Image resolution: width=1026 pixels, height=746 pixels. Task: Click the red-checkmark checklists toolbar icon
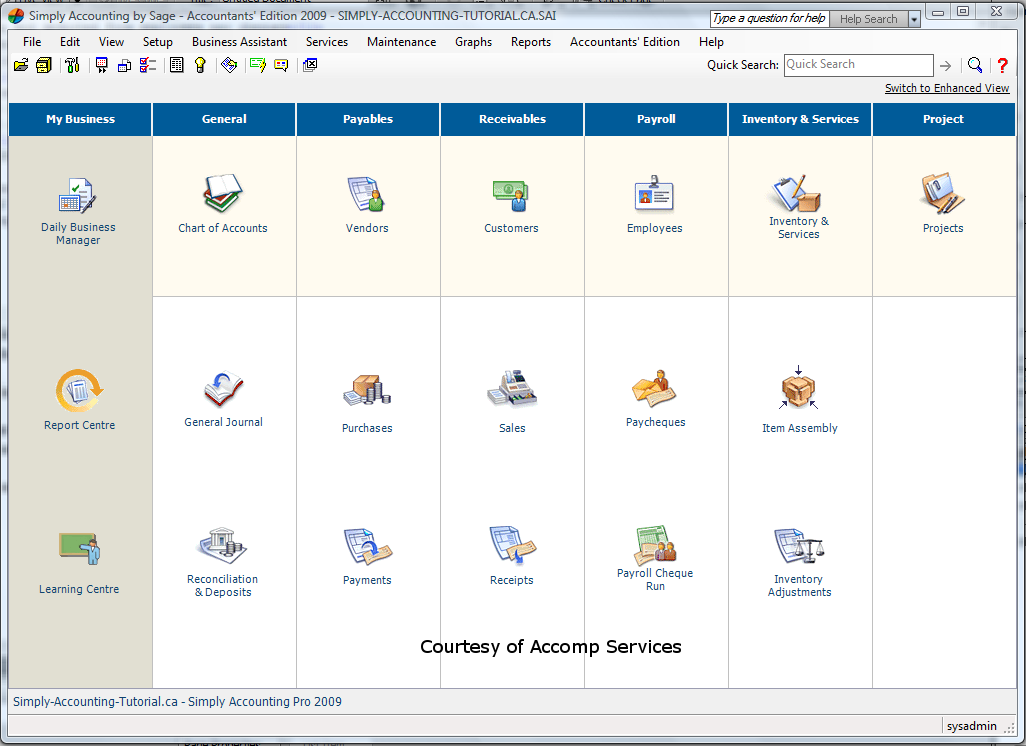(x=148, y=65)
